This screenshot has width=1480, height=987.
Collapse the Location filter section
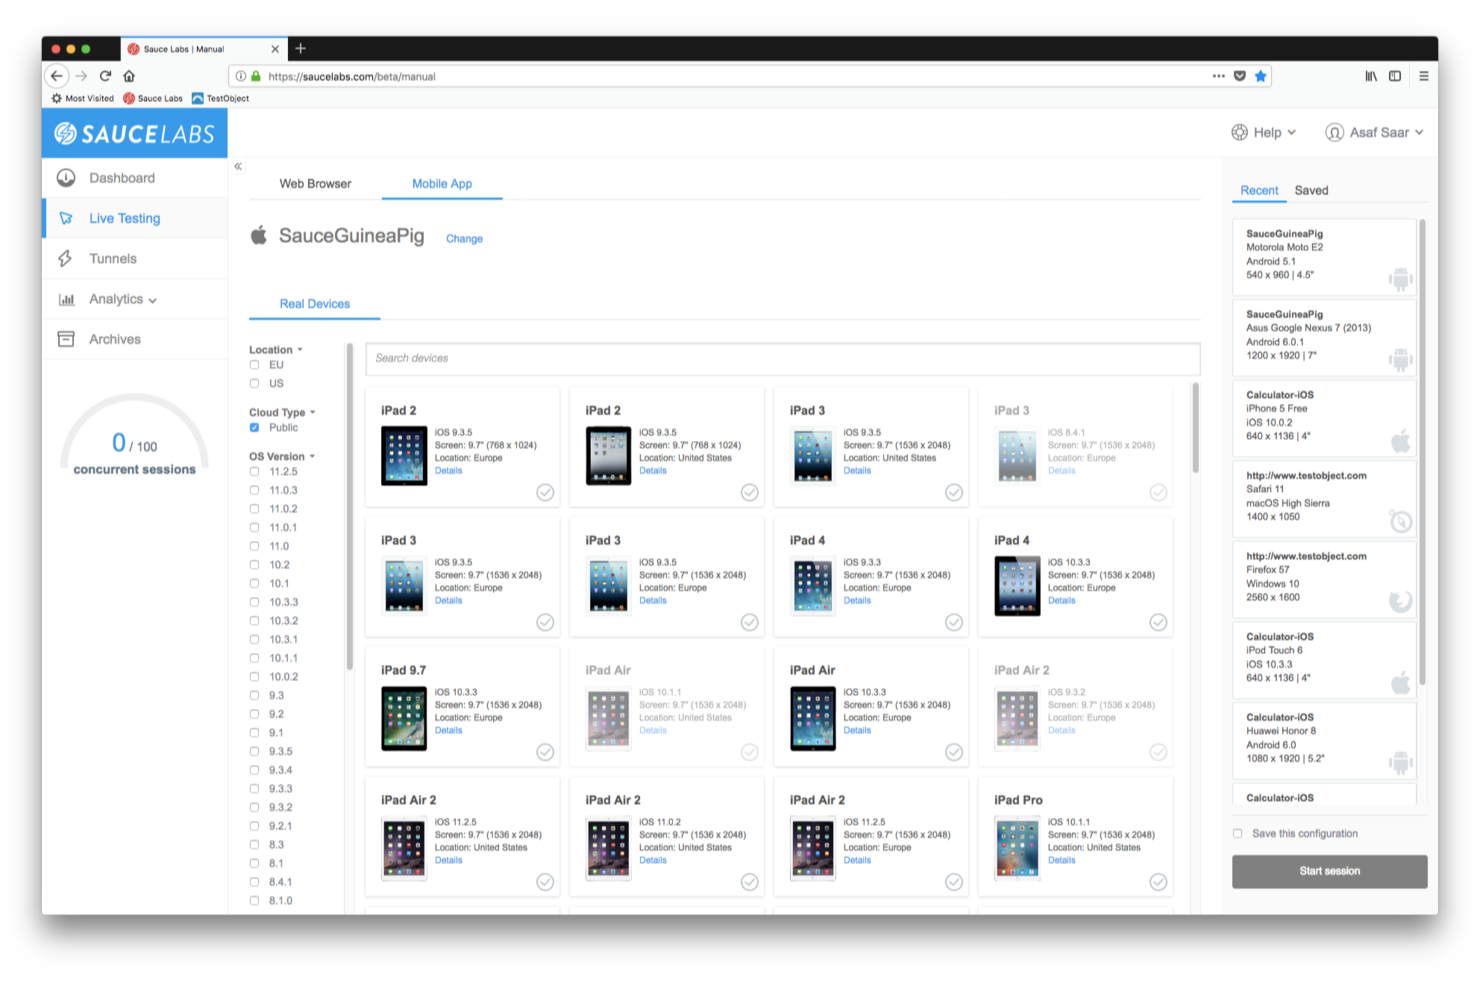click(276, 350)
